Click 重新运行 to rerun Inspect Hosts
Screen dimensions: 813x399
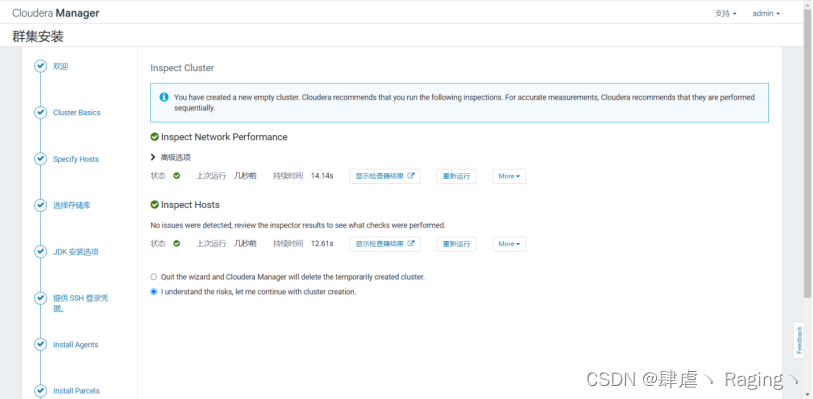tap(456, 244)
